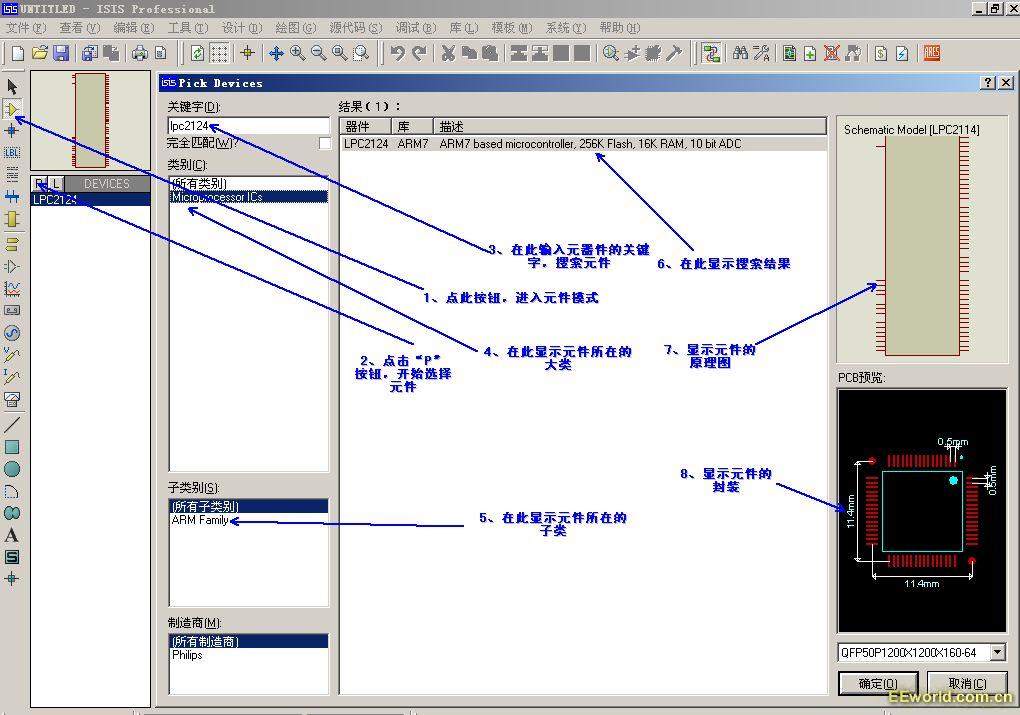Screen dimensions: 1020x715
Task: Click the Property Assignment wrench icon
Action: pos(761,53)
